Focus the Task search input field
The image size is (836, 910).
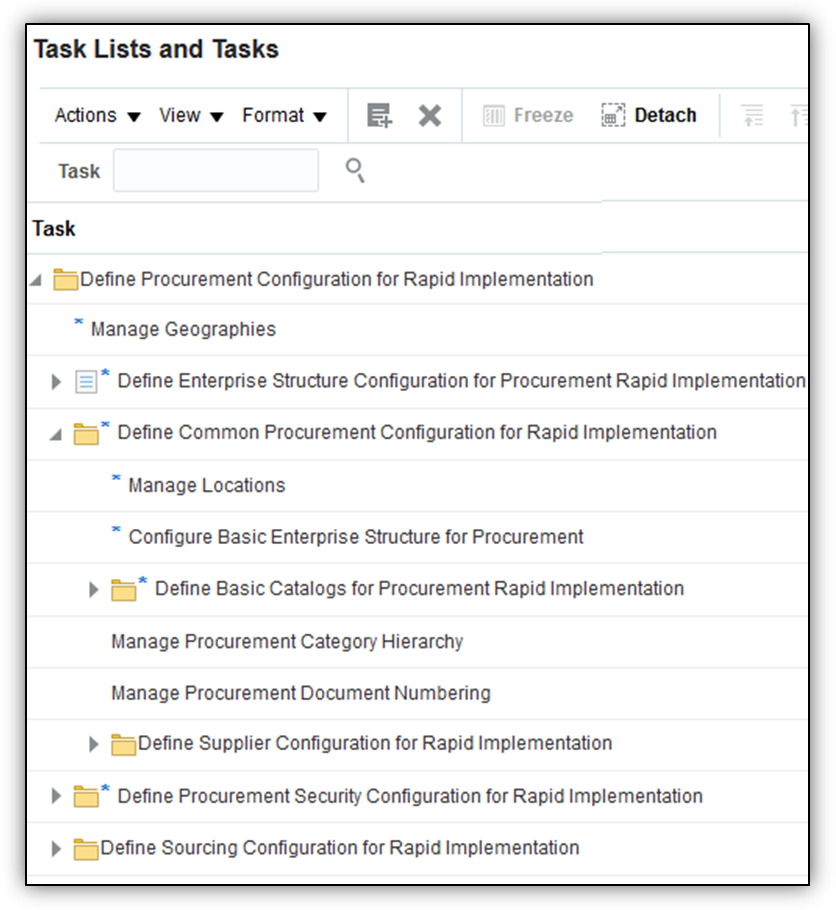point(216,171)
